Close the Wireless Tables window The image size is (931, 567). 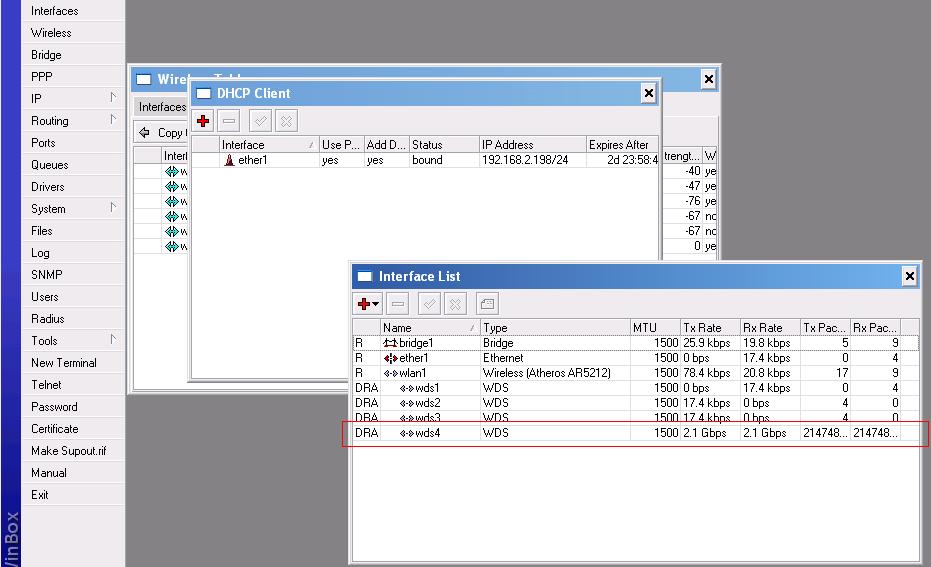(708, 79)
